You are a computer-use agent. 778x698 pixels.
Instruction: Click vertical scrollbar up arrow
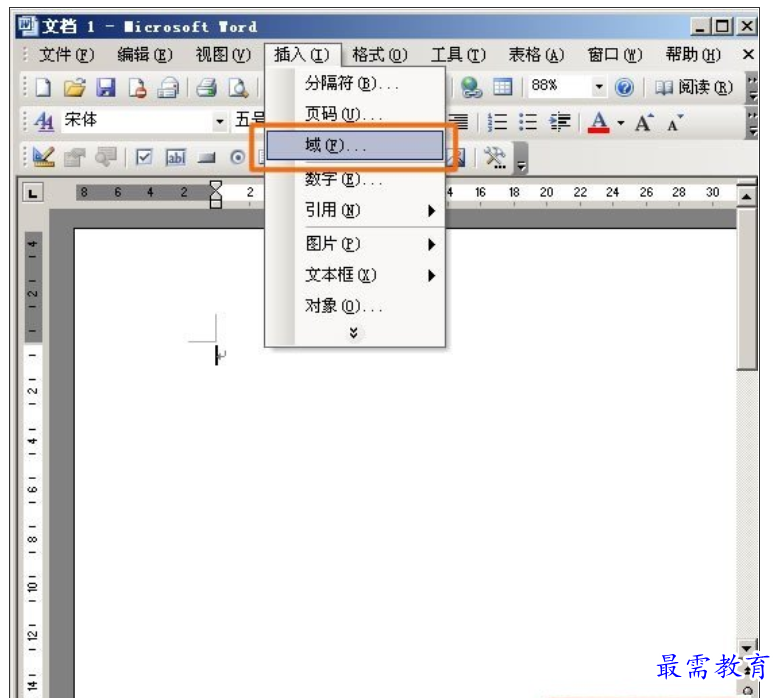(x=747, y=196)
